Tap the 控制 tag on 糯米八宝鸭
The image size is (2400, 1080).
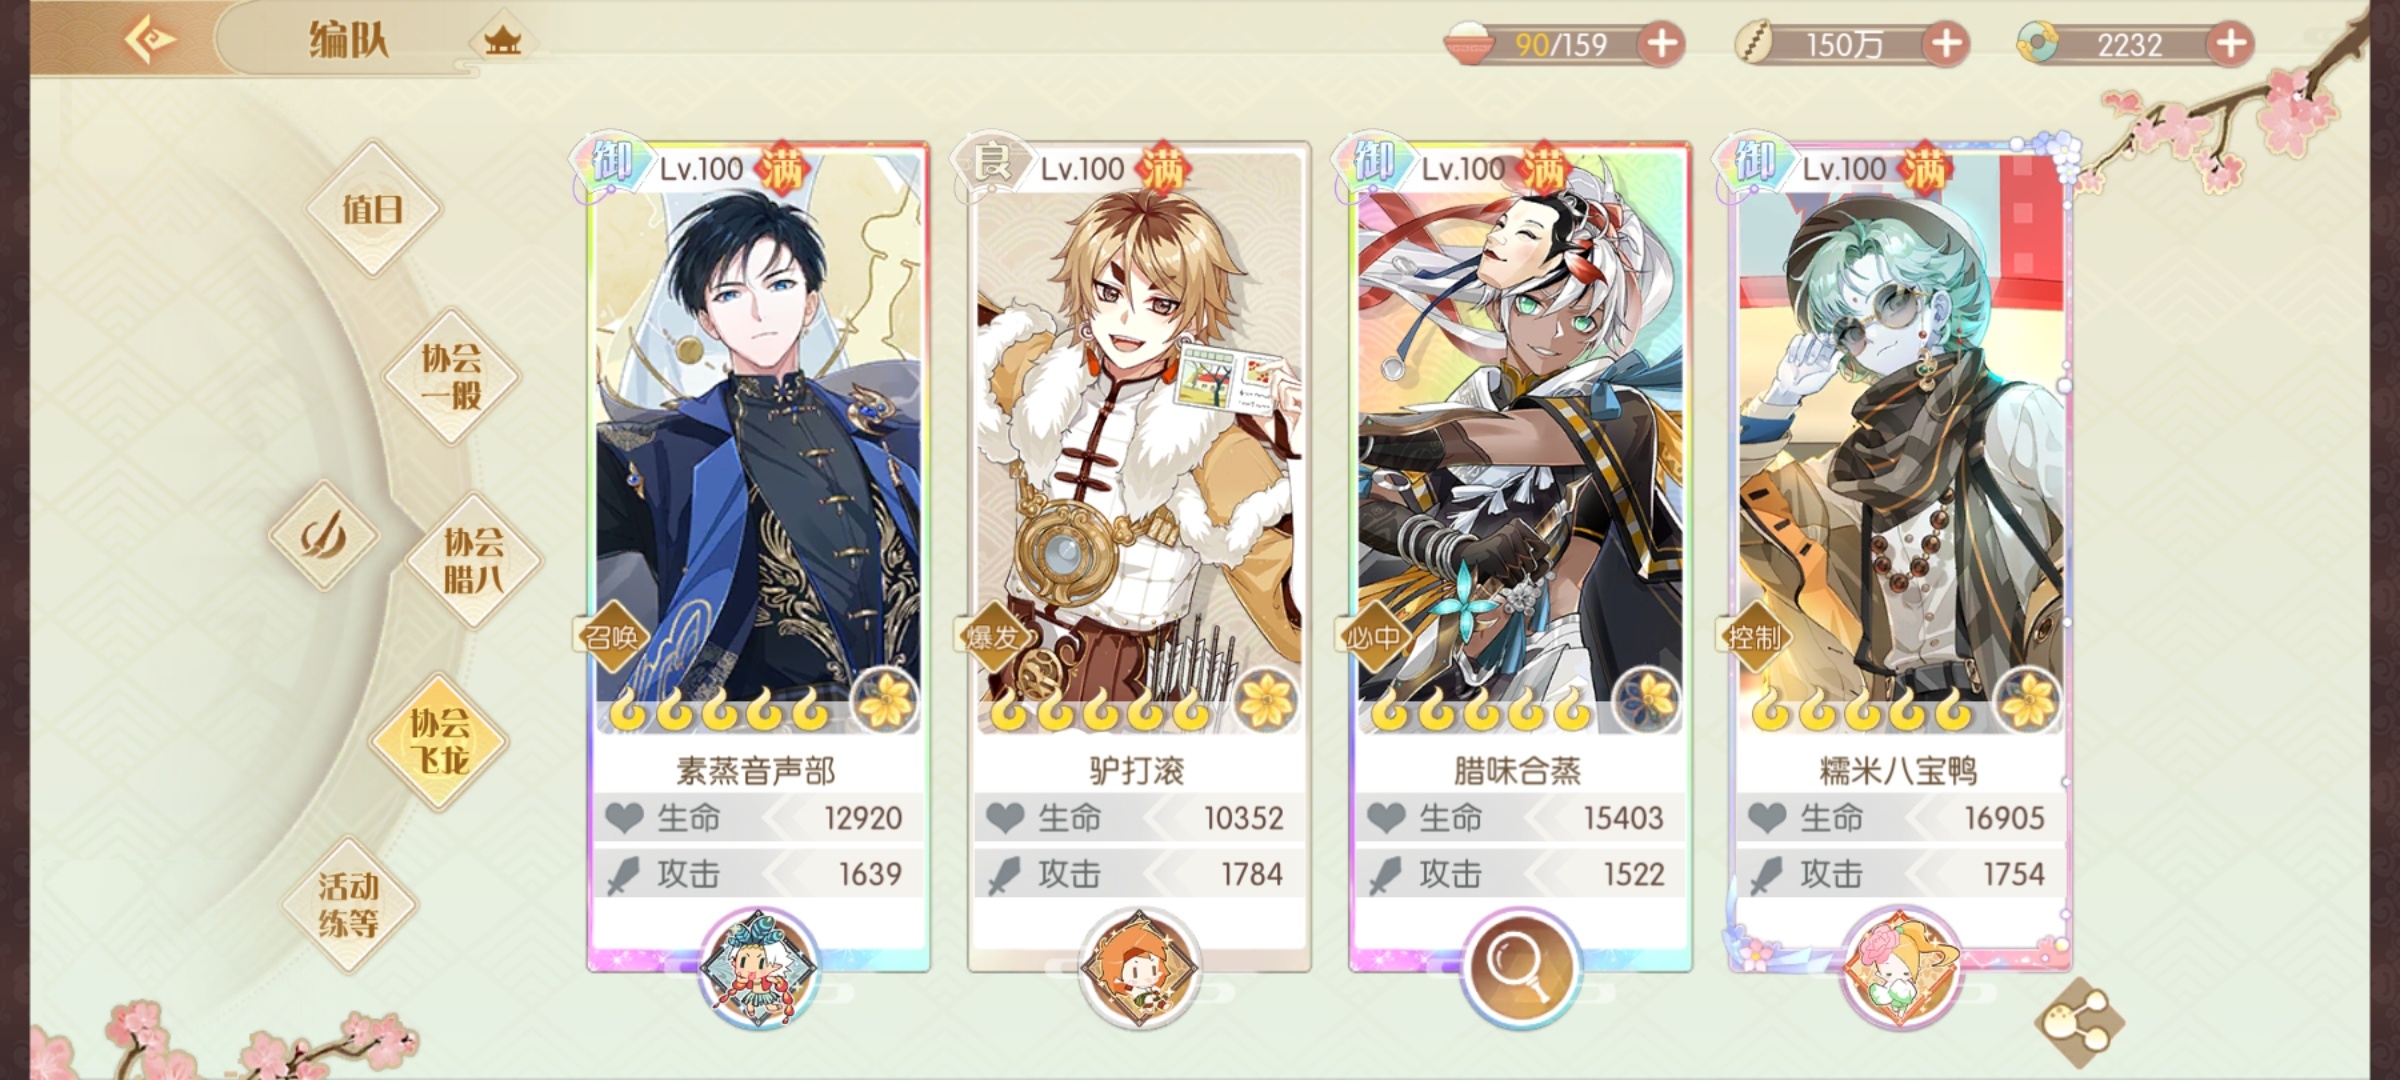tap(1754, 637)
